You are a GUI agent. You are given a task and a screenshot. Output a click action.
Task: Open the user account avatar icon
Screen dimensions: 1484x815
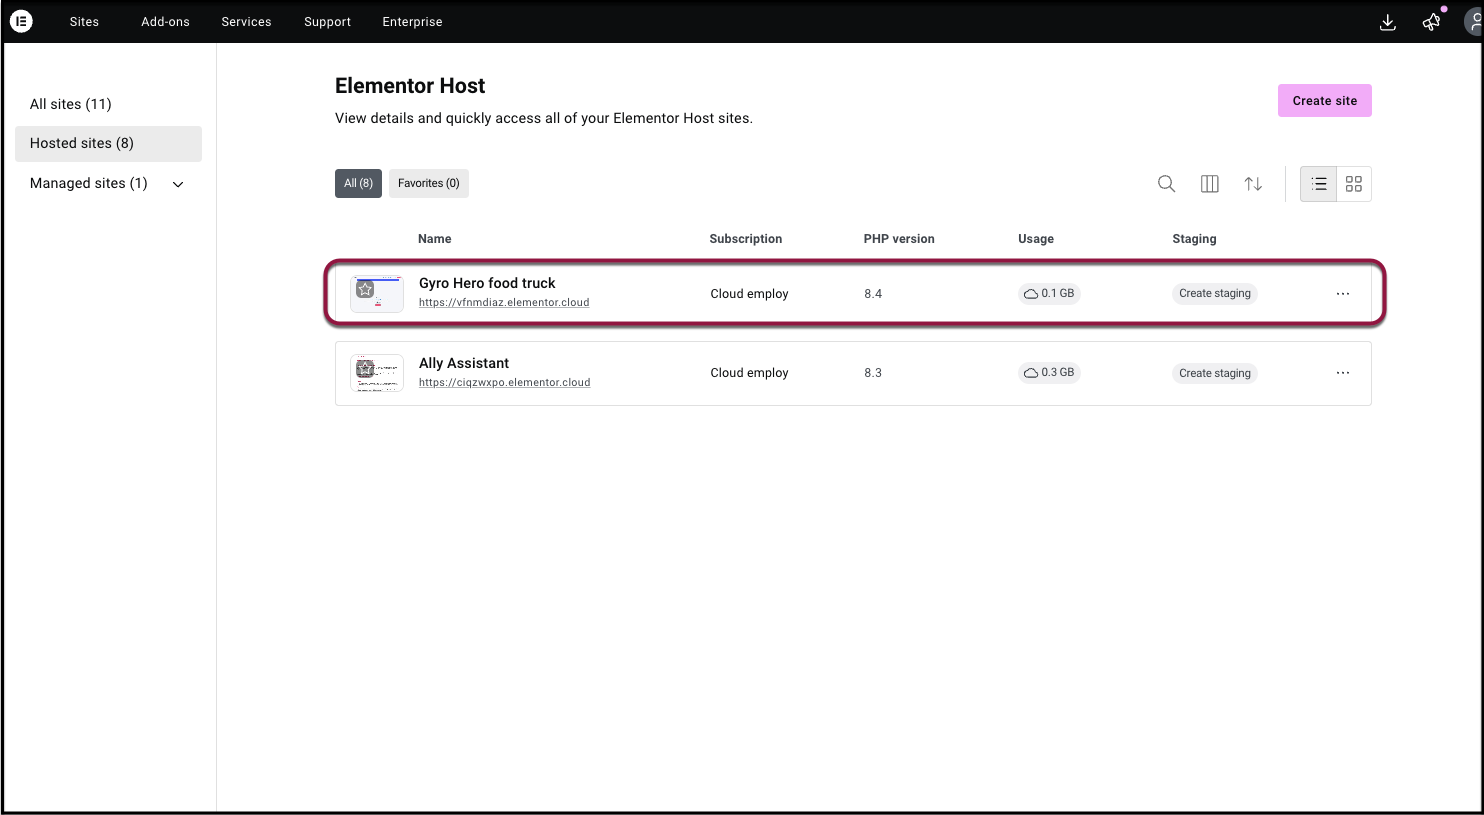(1472, 22)
